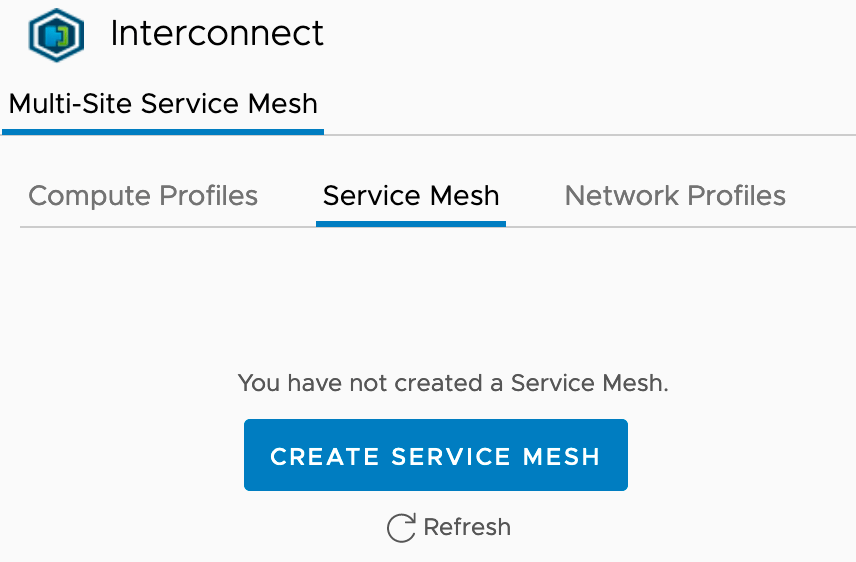View Compute Profiles in the sub-navigation
The image size is (856, 562).
(143, 196)
